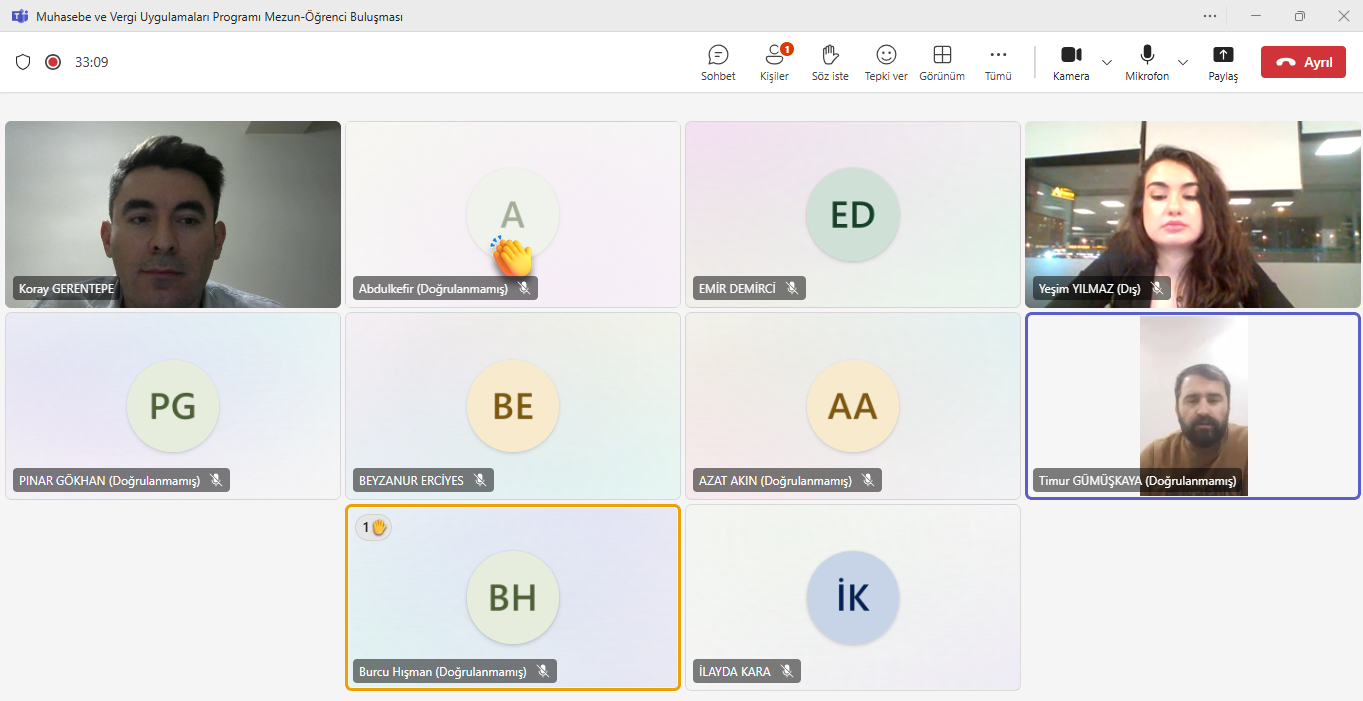Open title bar three-dots menu
1363x701 pixels.
click(x=1210, y=16)
